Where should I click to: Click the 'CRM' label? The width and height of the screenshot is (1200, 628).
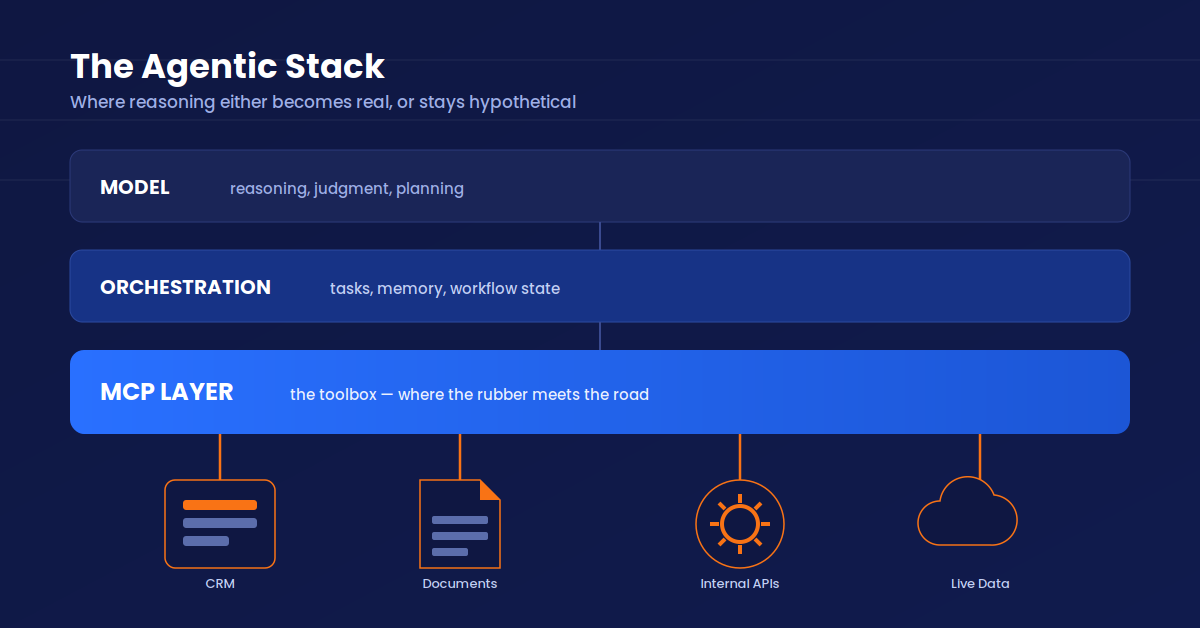[x=220, y=583]
